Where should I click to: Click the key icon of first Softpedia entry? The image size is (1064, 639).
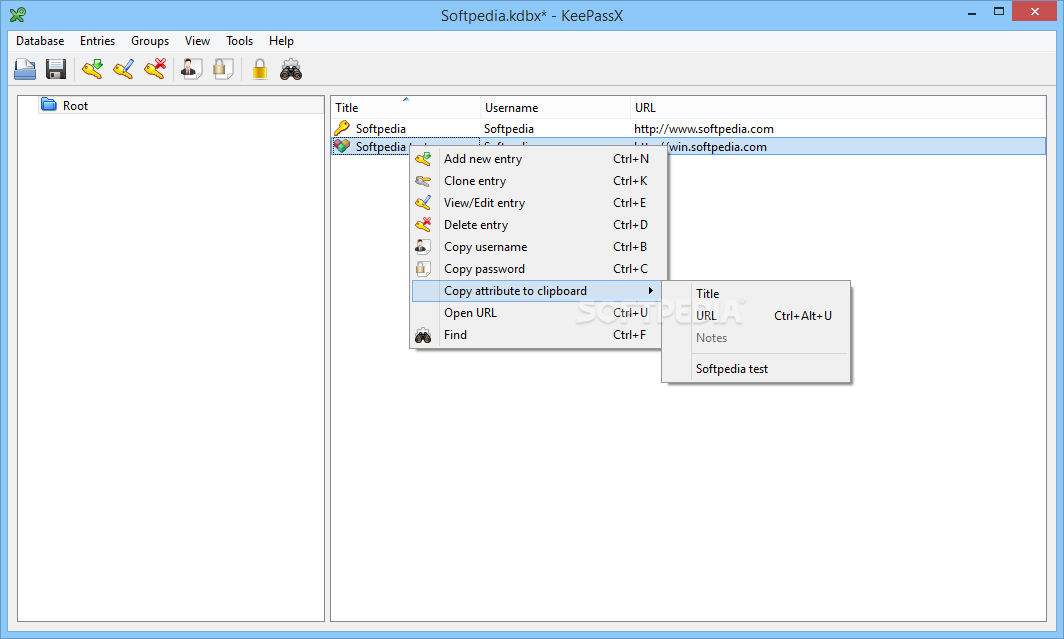[x=342, y=128]
